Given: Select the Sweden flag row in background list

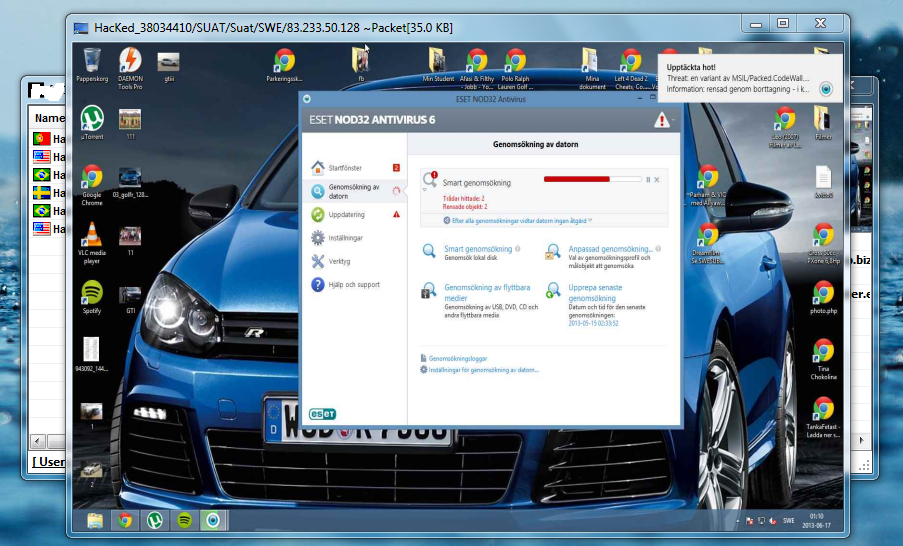Looking at the screenshot, I should coord(49,192).
